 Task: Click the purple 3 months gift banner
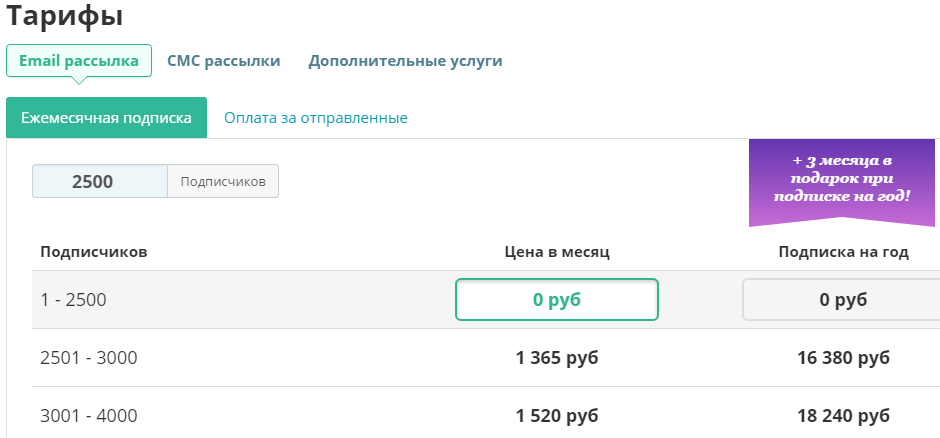[x=850, y=180]
